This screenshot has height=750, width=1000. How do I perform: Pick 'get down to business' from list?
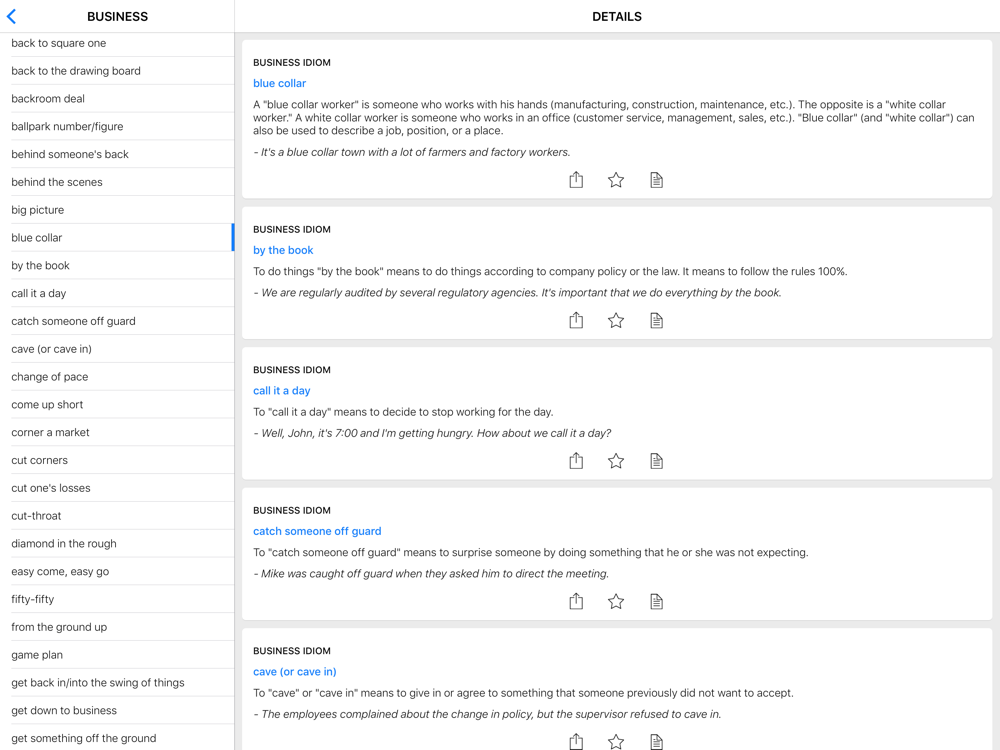pyautogui.click(x=64, y=711)
